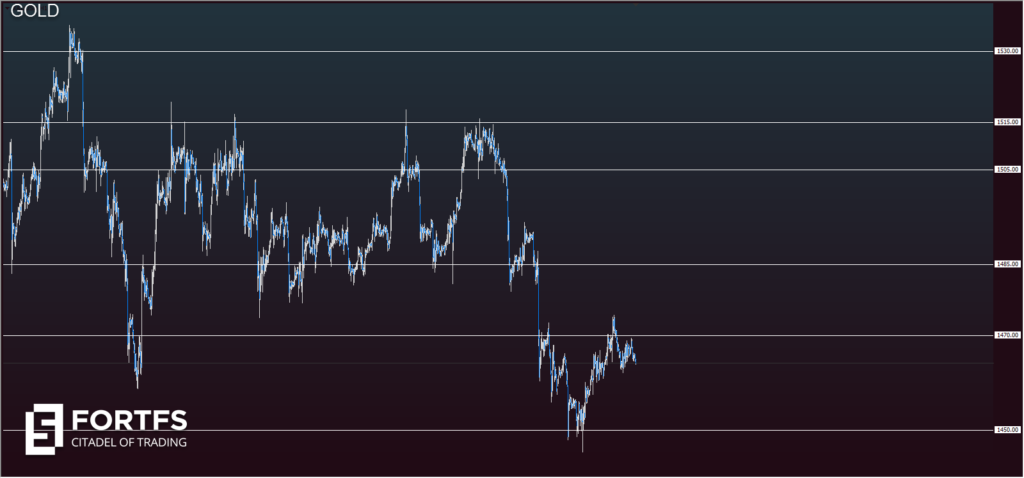Select the most recent candle on chart
Image resolution: width=1024 pixels, height=478 pixels.
[x=635, y=359]
